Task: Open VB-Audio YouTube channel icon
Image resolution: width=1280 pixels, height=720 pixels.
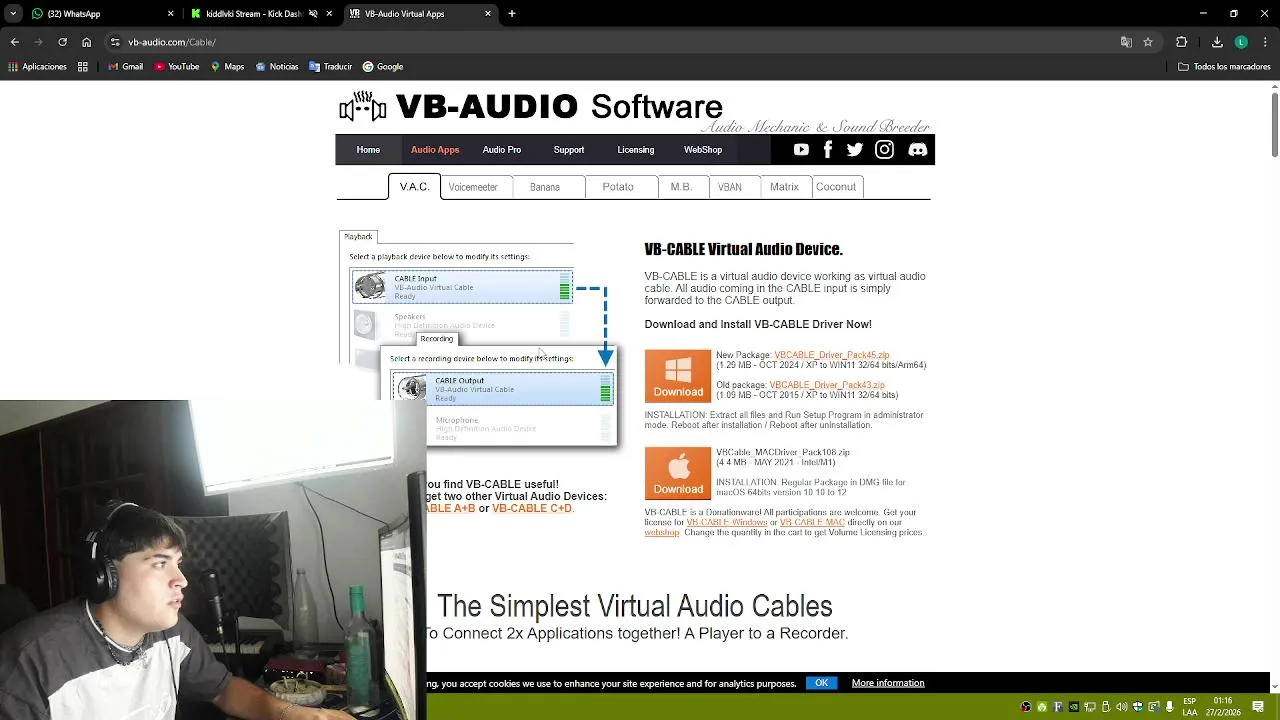Action: [801, 150]
